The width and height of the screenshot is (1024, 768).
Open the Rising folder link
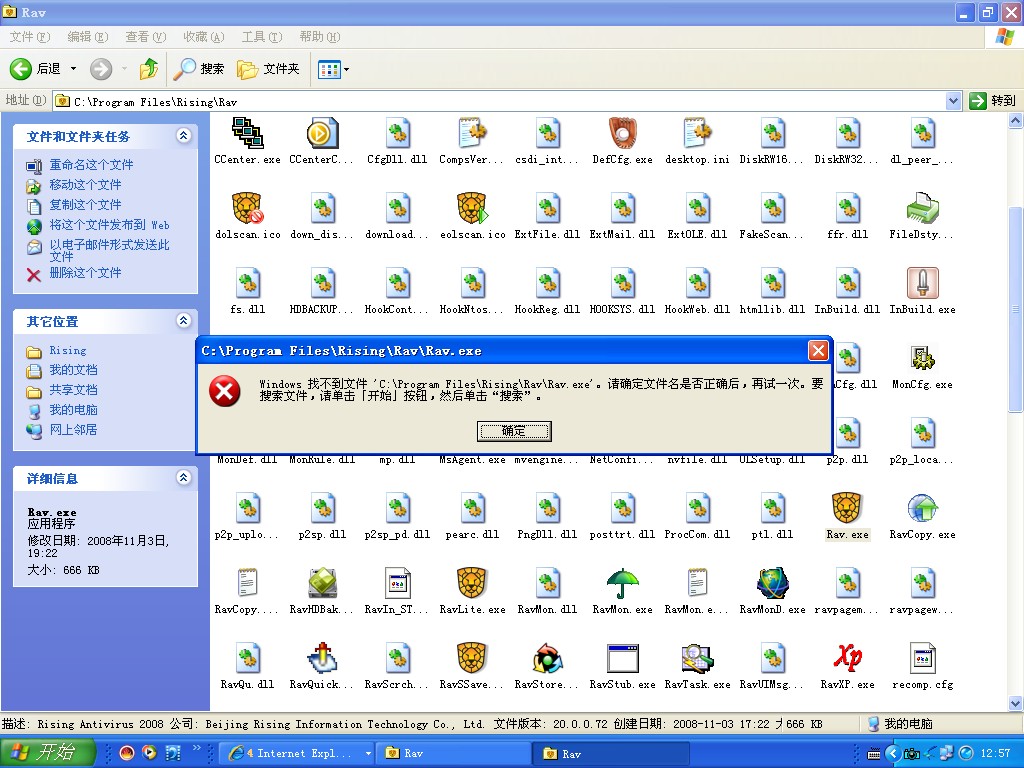[67, 350]
